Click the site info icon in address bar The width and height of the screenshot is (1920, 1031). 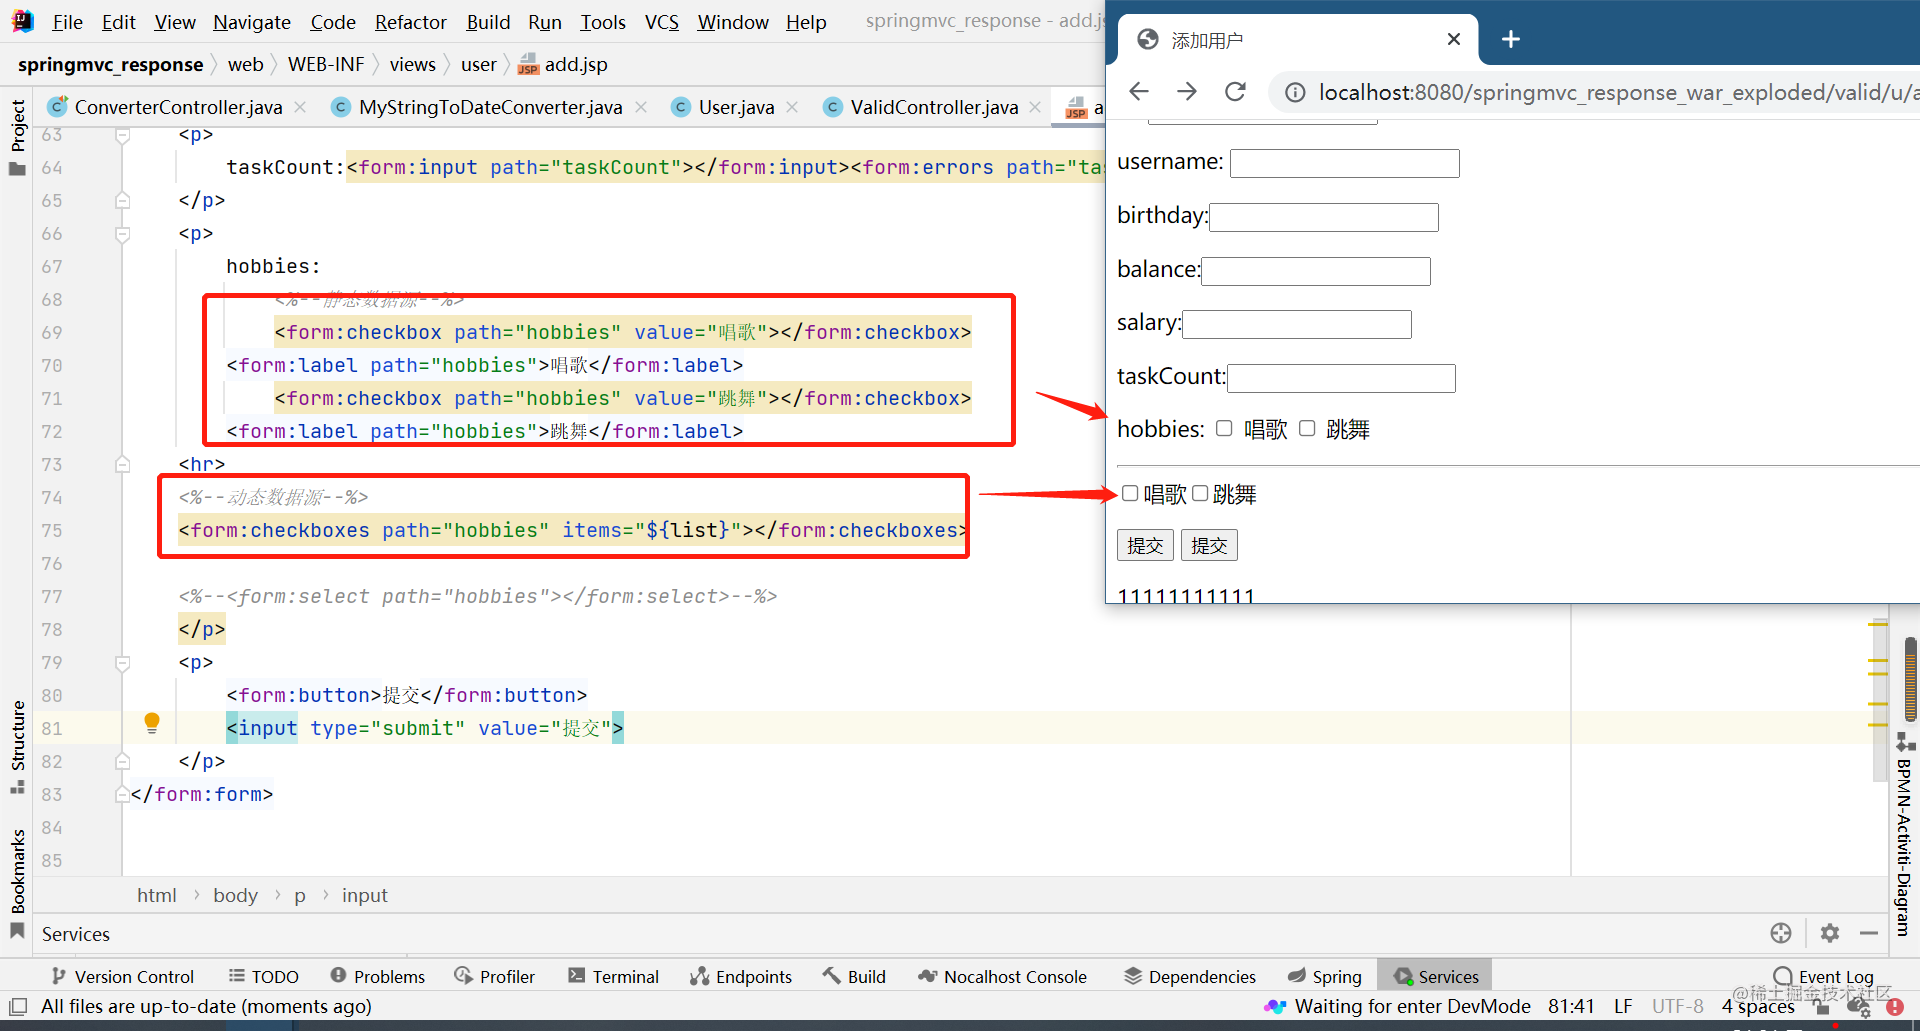[1295, 93]
